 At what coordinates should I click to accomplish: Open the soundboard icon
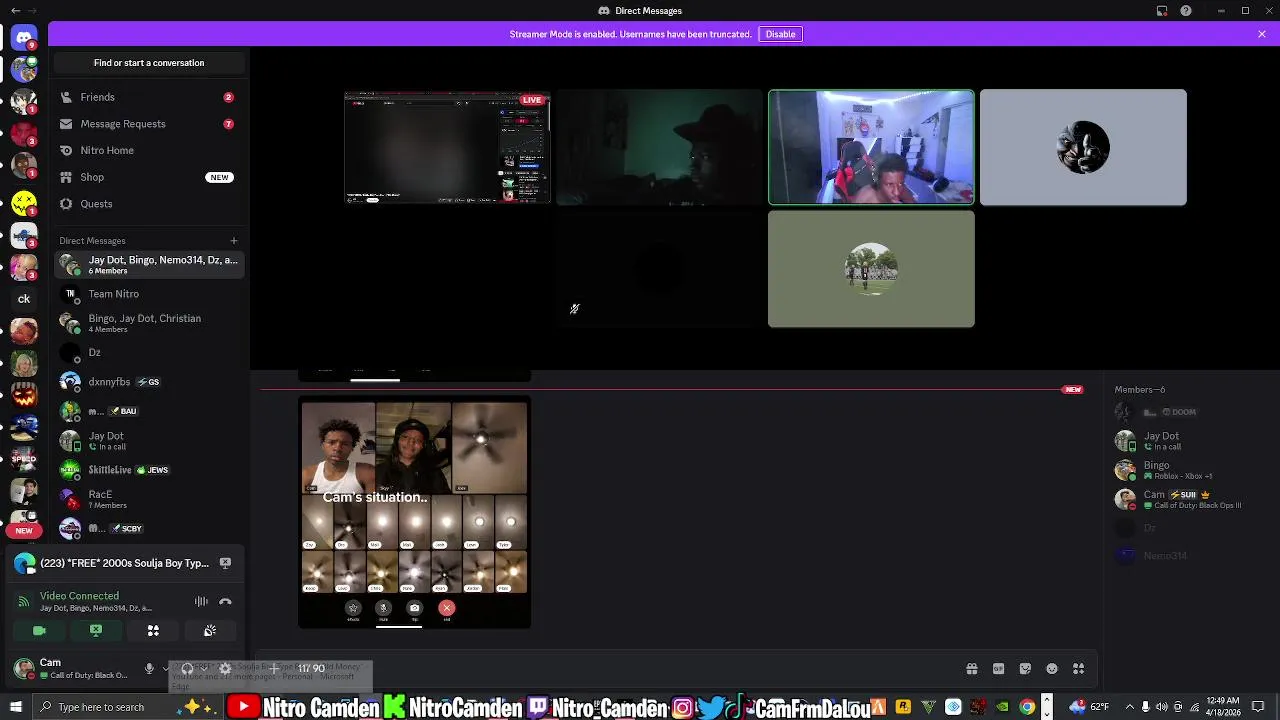210,631
